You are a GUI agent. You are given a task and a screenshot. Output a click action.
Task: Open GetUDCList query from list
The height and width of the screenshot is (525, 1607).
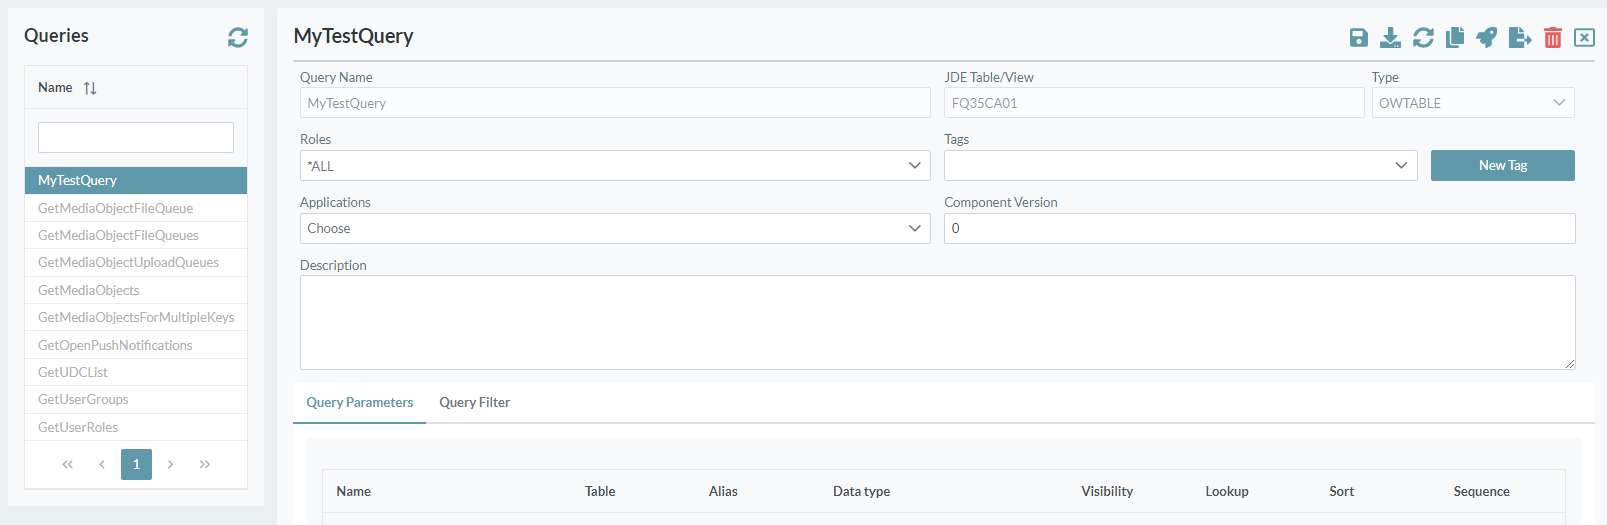[73, 372]
